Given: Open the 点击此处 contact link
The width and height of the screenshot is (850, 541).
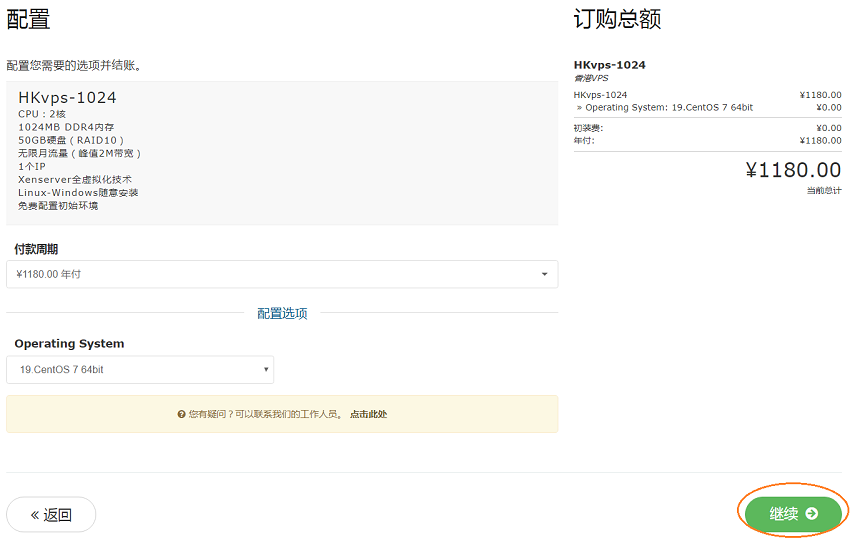Looking at the screenshot, I should click(x=368, y=414).
